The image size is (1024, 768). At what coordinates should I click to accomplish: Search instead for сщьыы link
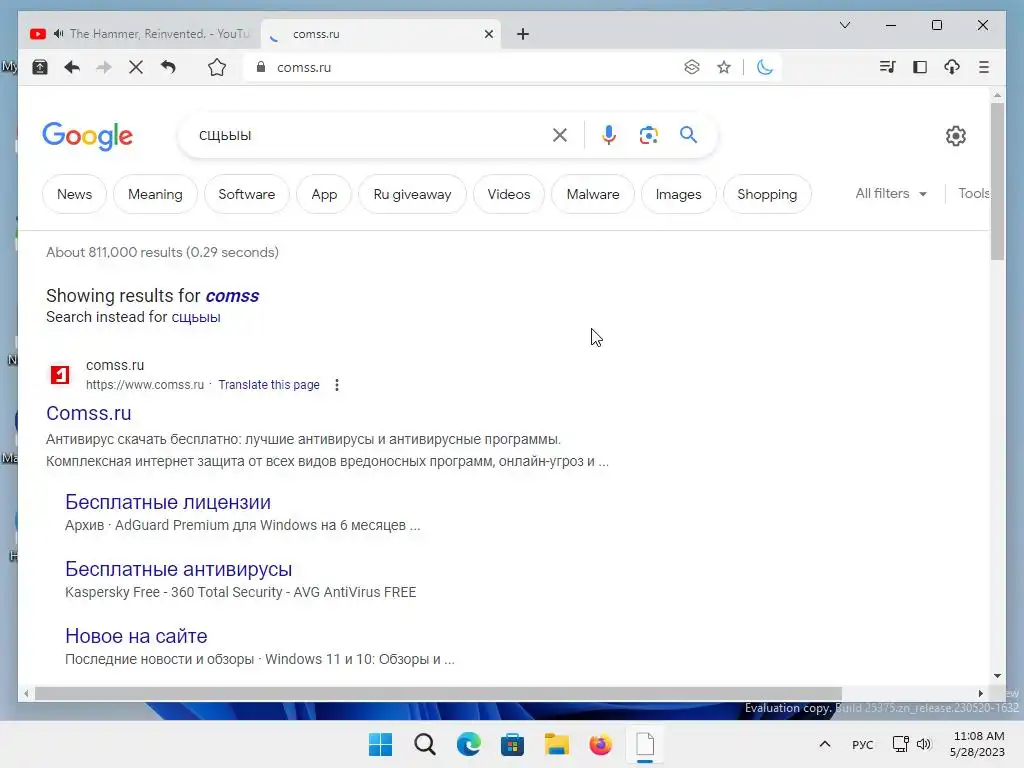196,317
